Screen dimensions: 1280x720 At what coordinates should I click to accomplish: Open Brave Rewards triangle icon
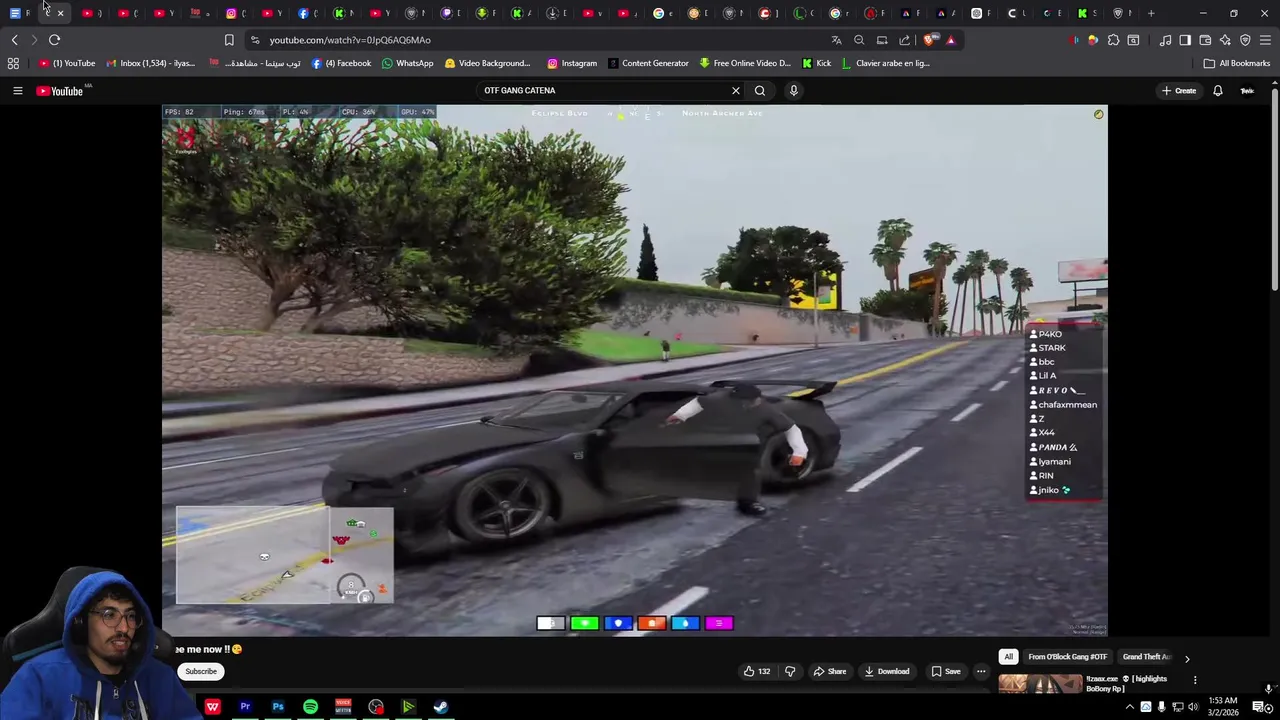point(950,40)
